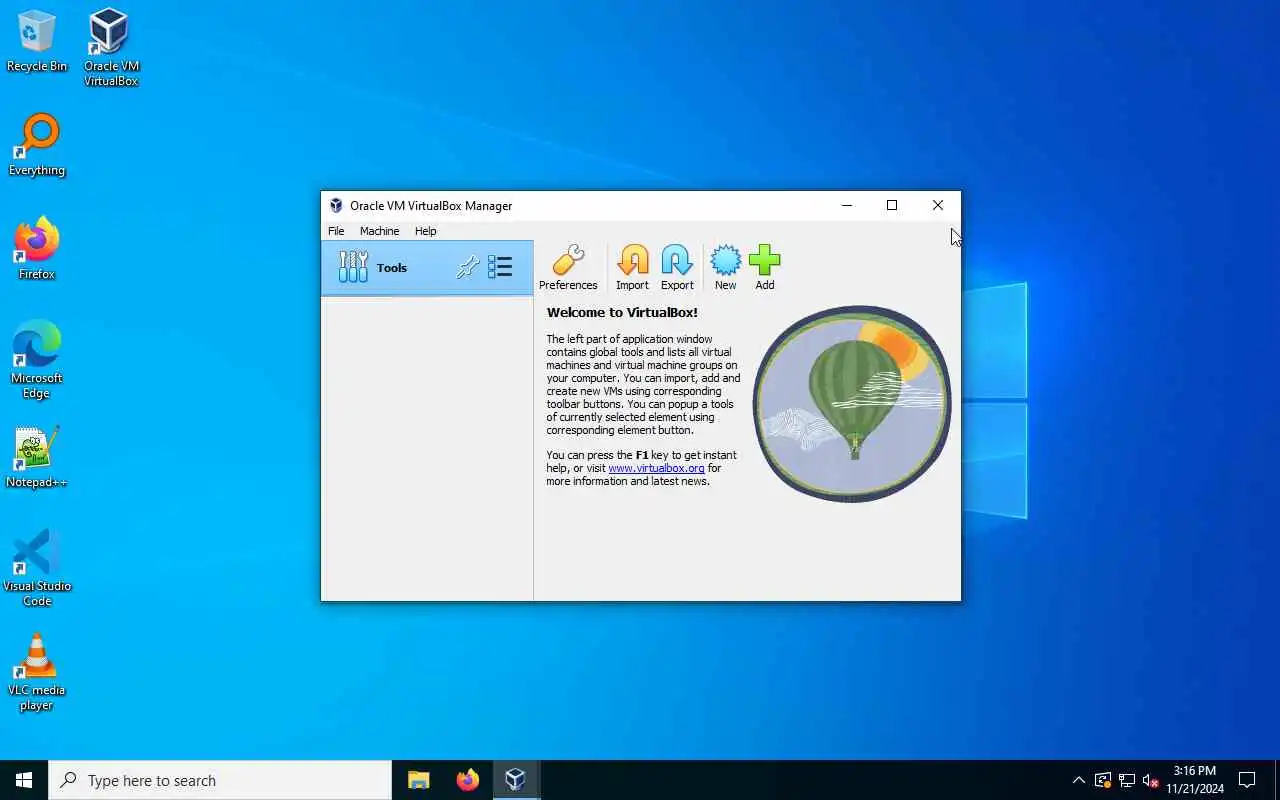The width and height of the screenshot is (1280, 800).
Task: Open the File menu
Action: pyautogui.click(x=336, y=231)
